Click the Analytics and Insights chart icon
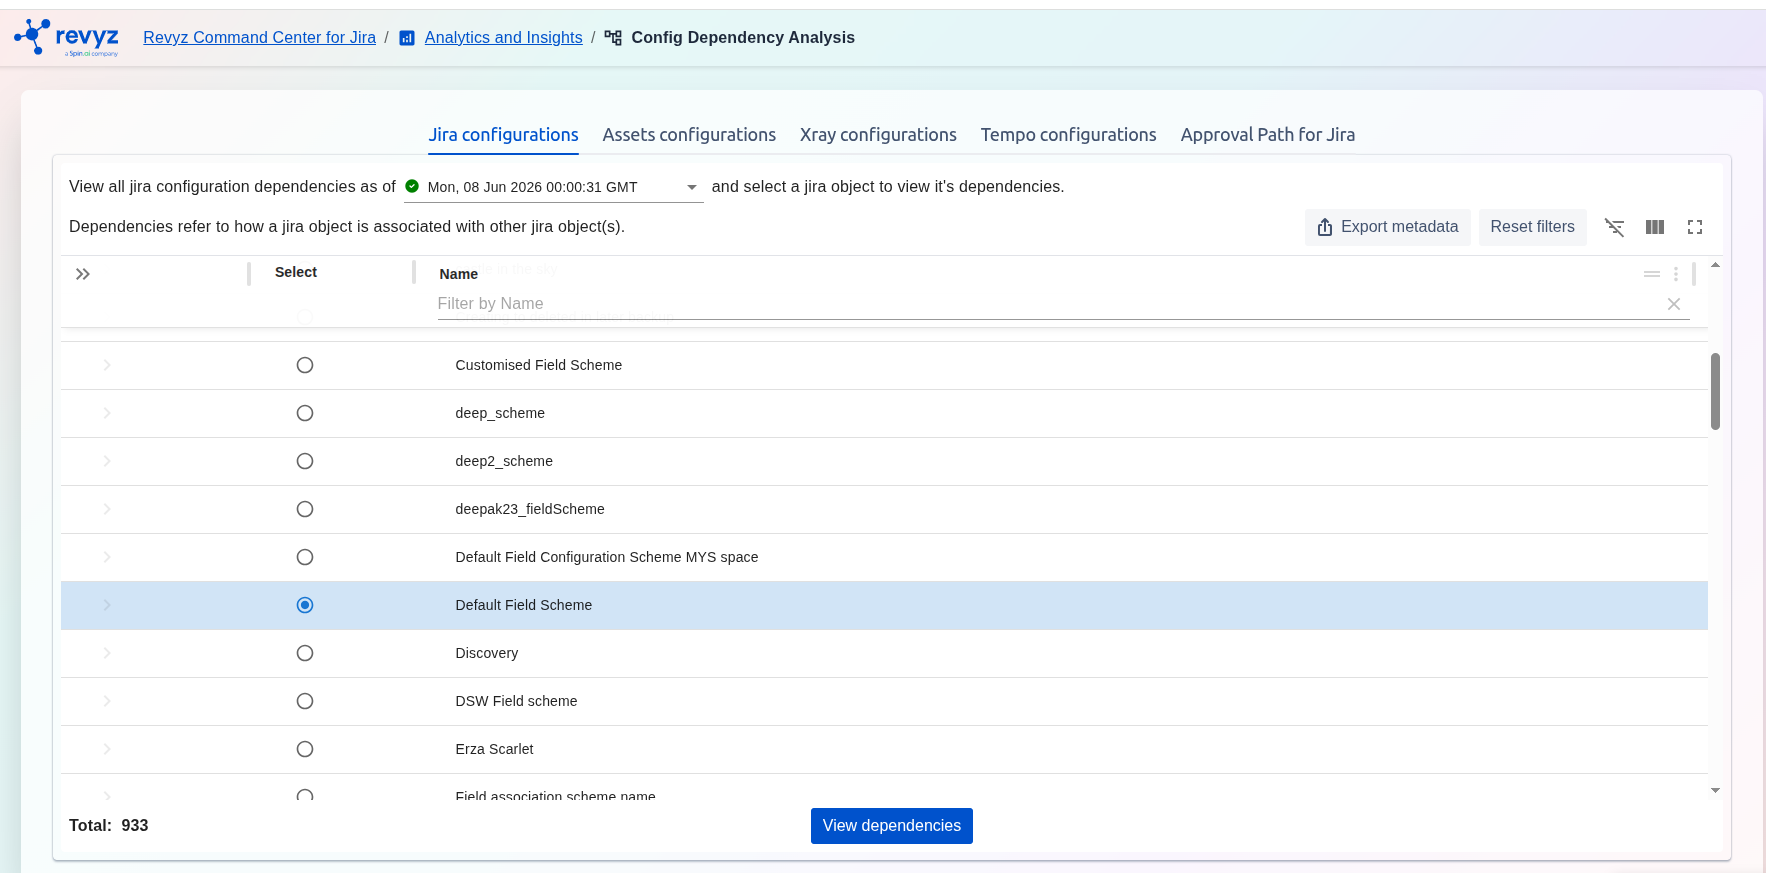This screenshot has height=873, width=1766. click(407, 38)
